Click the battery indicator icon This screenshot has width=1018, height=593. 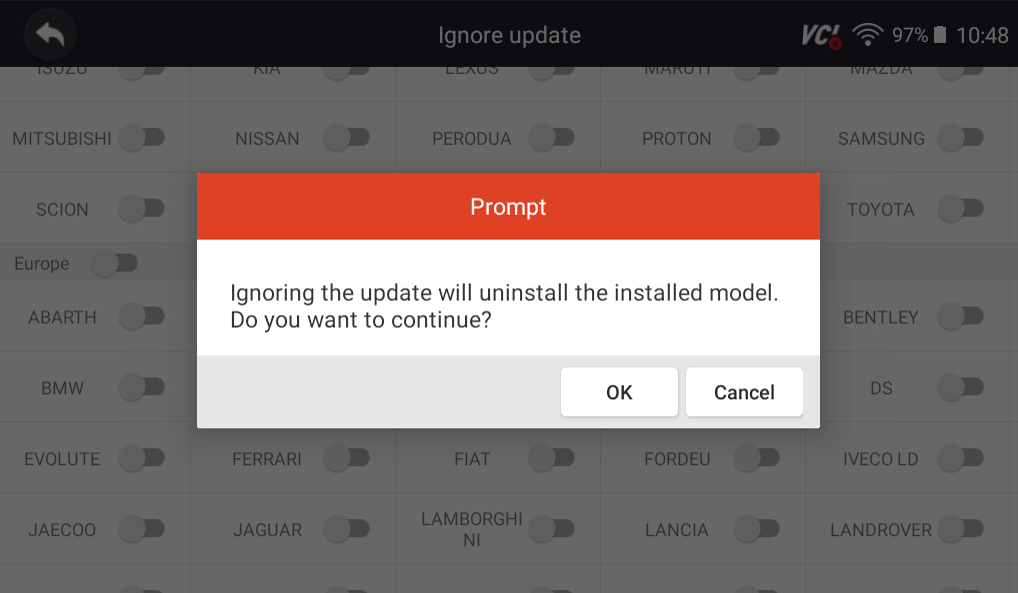pyautogui.click(x=938, y=33)
